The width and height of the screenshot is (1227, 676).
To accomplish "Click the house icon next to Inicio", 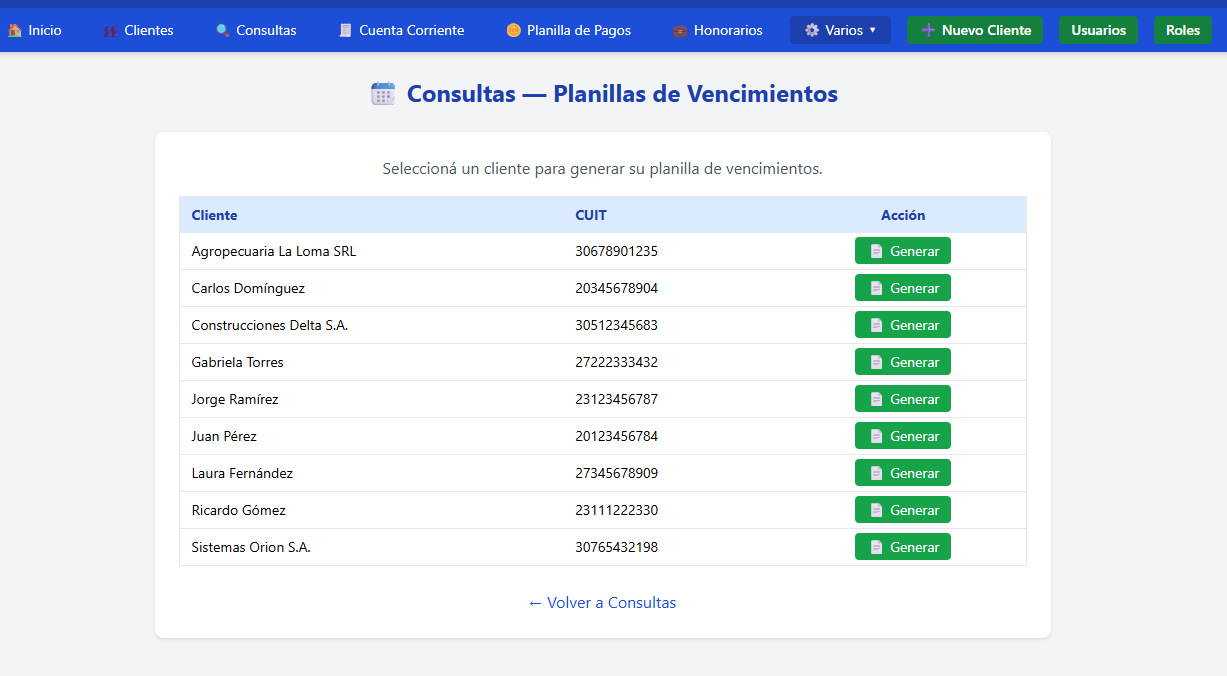I will point(14,30).
